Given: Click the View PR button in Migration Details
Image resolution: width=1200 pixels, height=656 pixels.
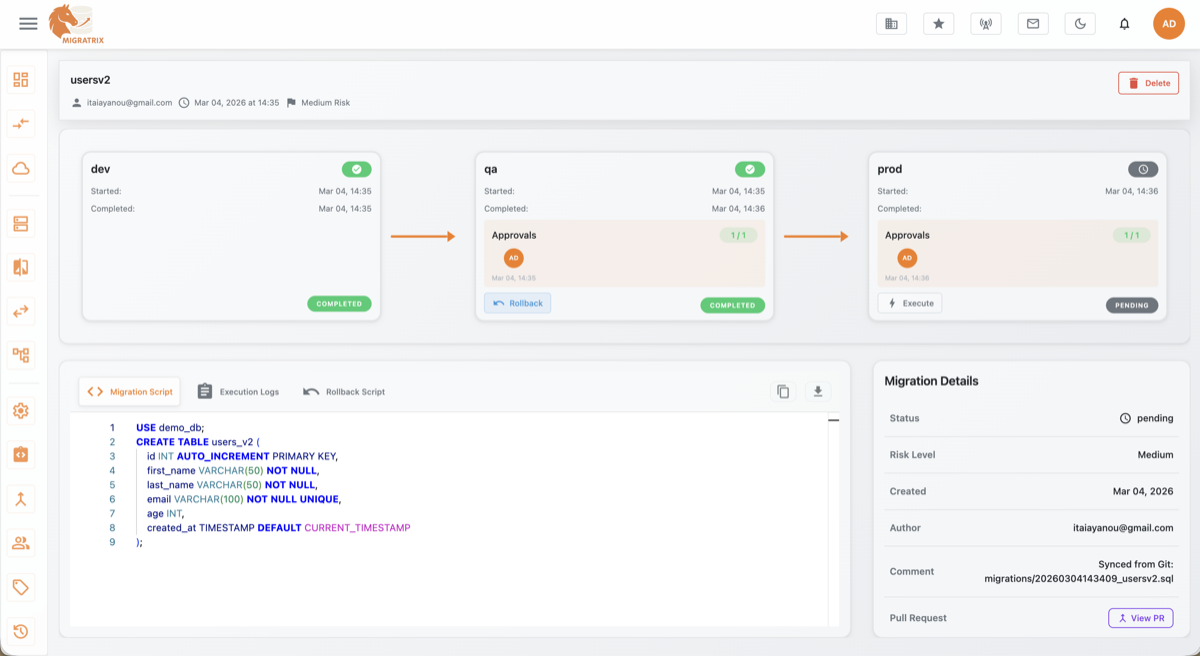Looking at the screenshot, I should pyautogui.click(x=1140, y=618).
